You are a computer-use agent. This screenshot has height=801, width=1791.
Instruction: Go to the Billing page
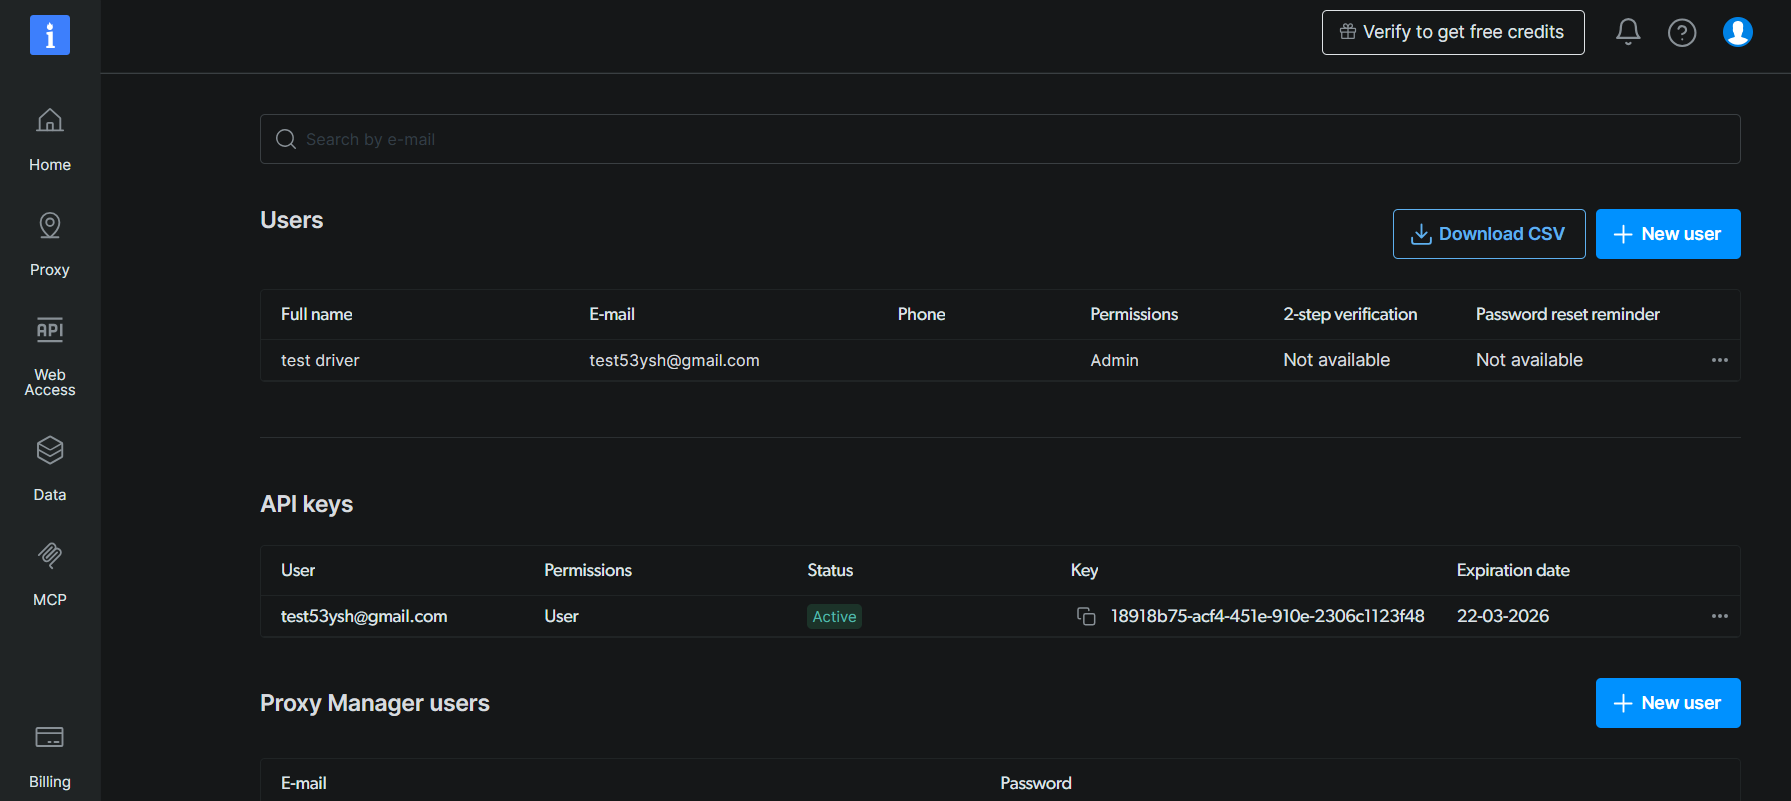50,755
